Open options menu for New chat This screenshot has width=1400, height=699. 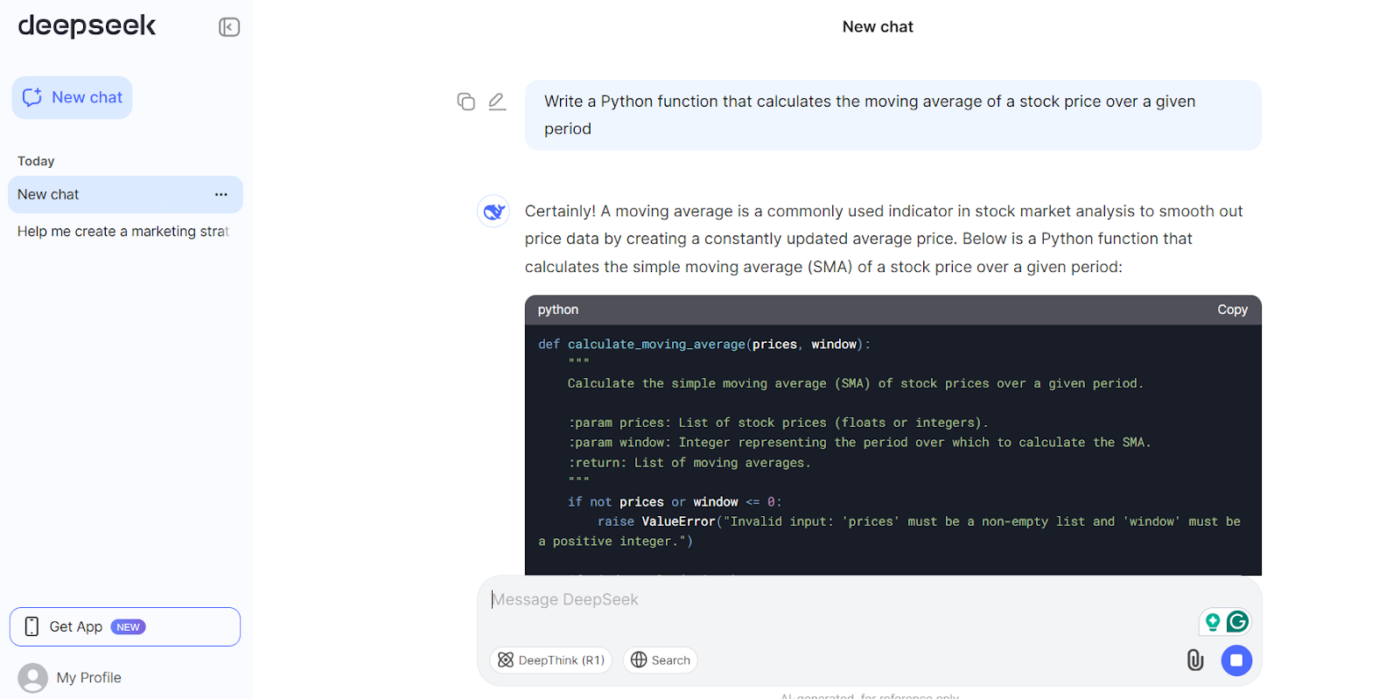(x=221, y=195)
